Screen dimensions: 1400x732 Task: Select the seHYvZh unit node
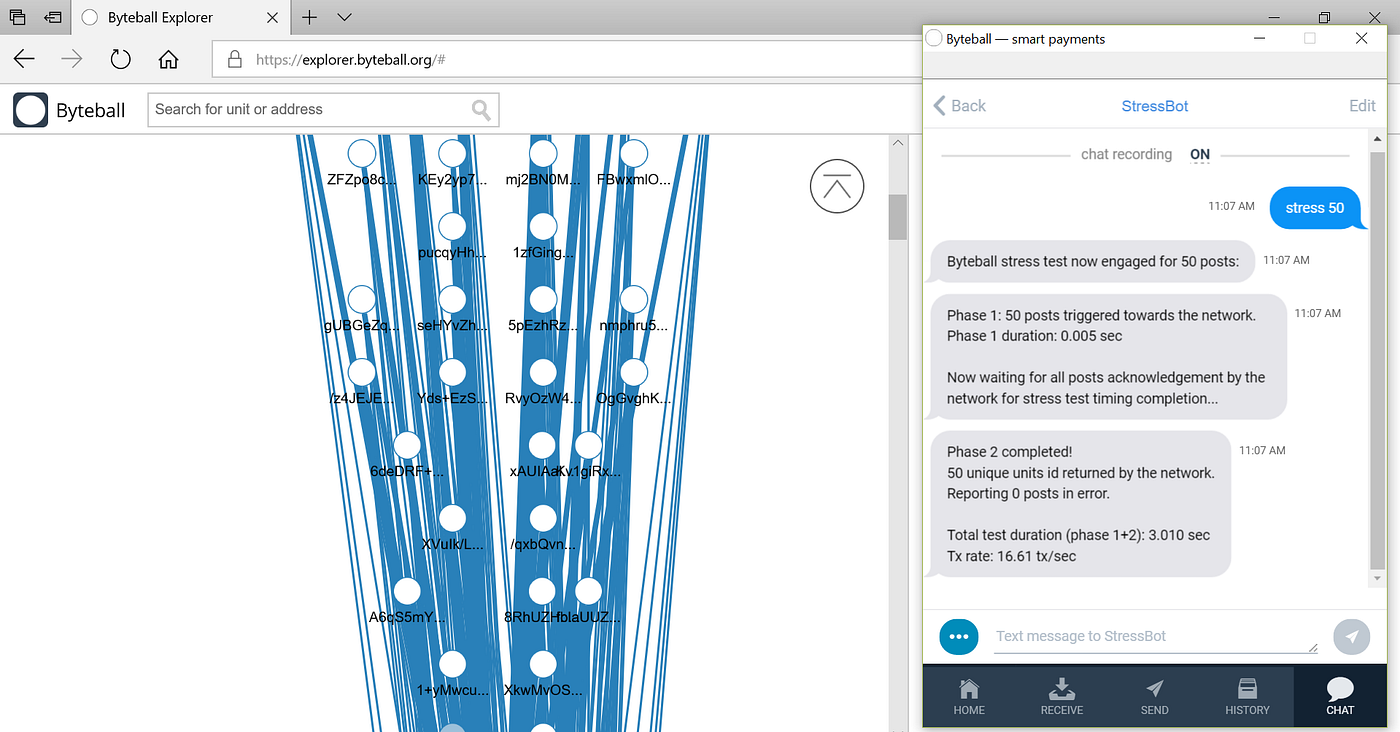click(x=452, y=299)
